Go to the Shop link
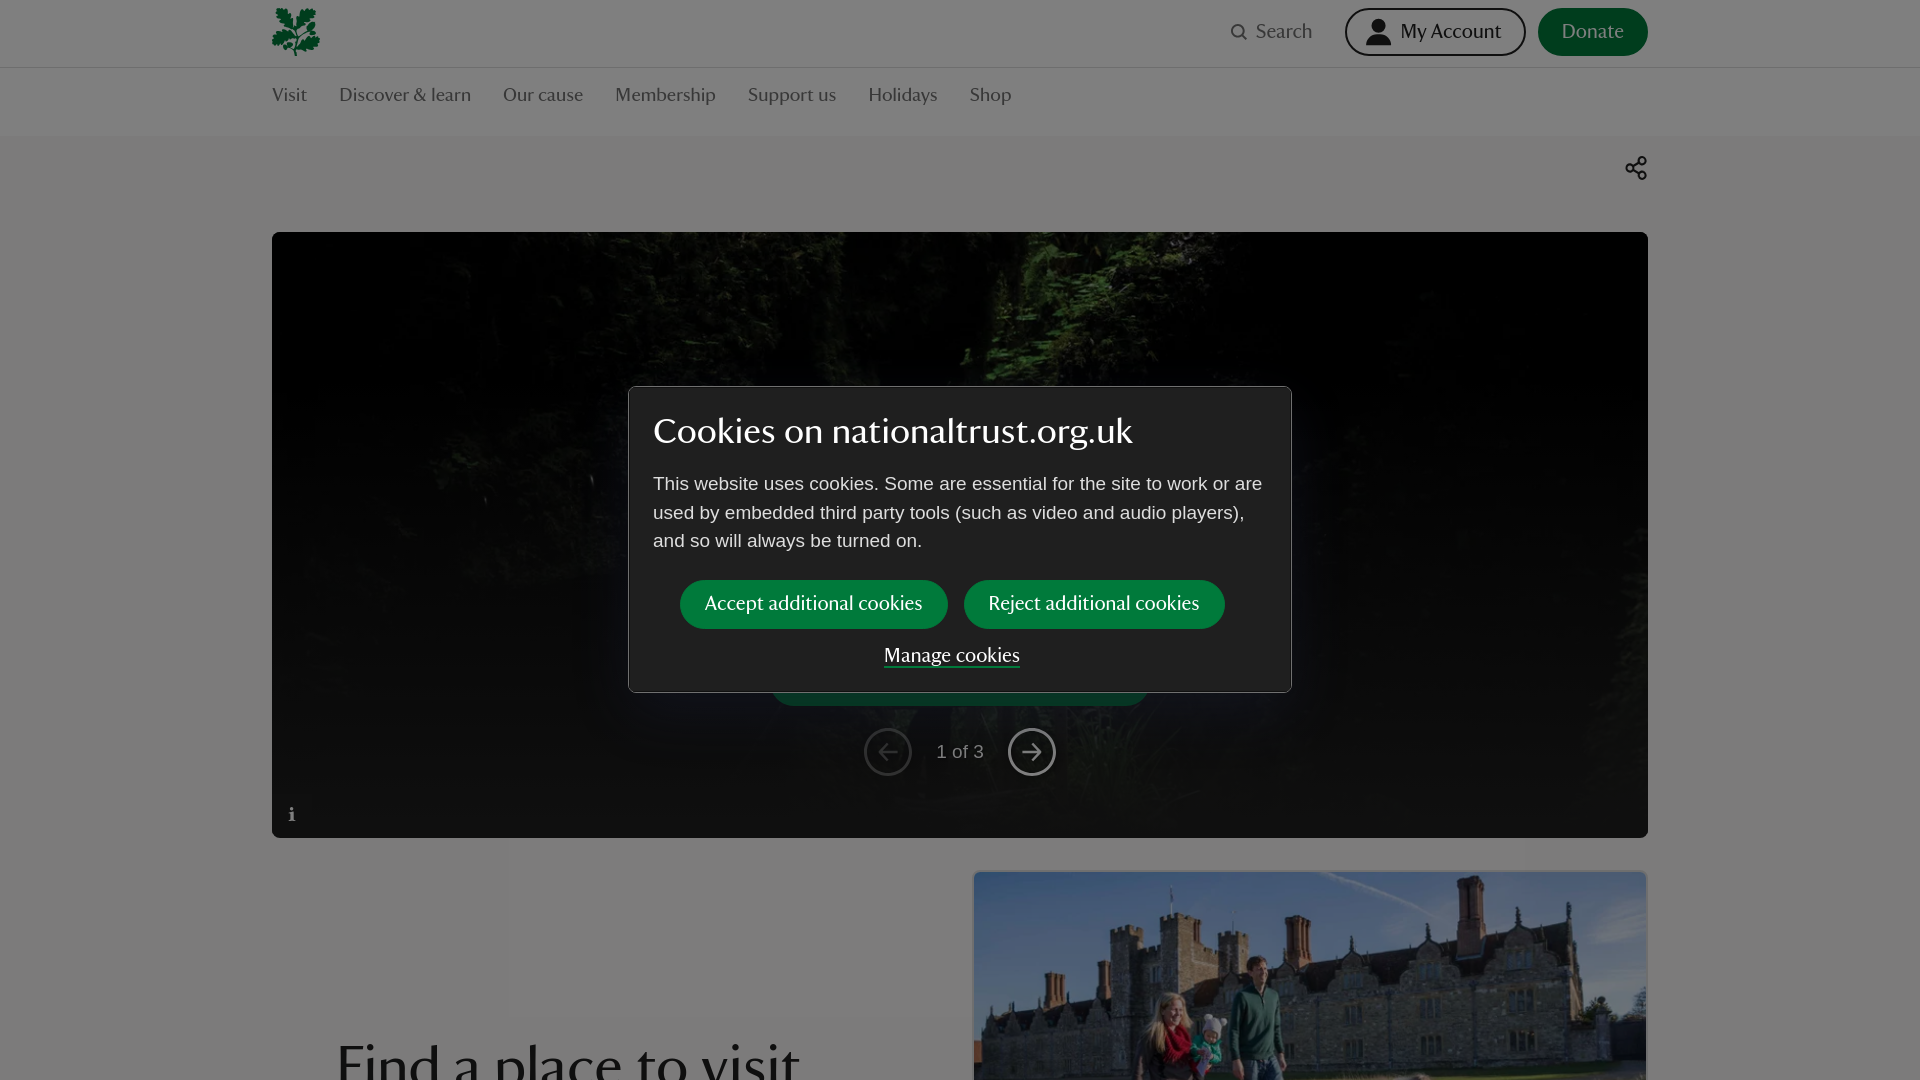The height and width of the screenshot is (1080, 1920). tap(990, 95)
